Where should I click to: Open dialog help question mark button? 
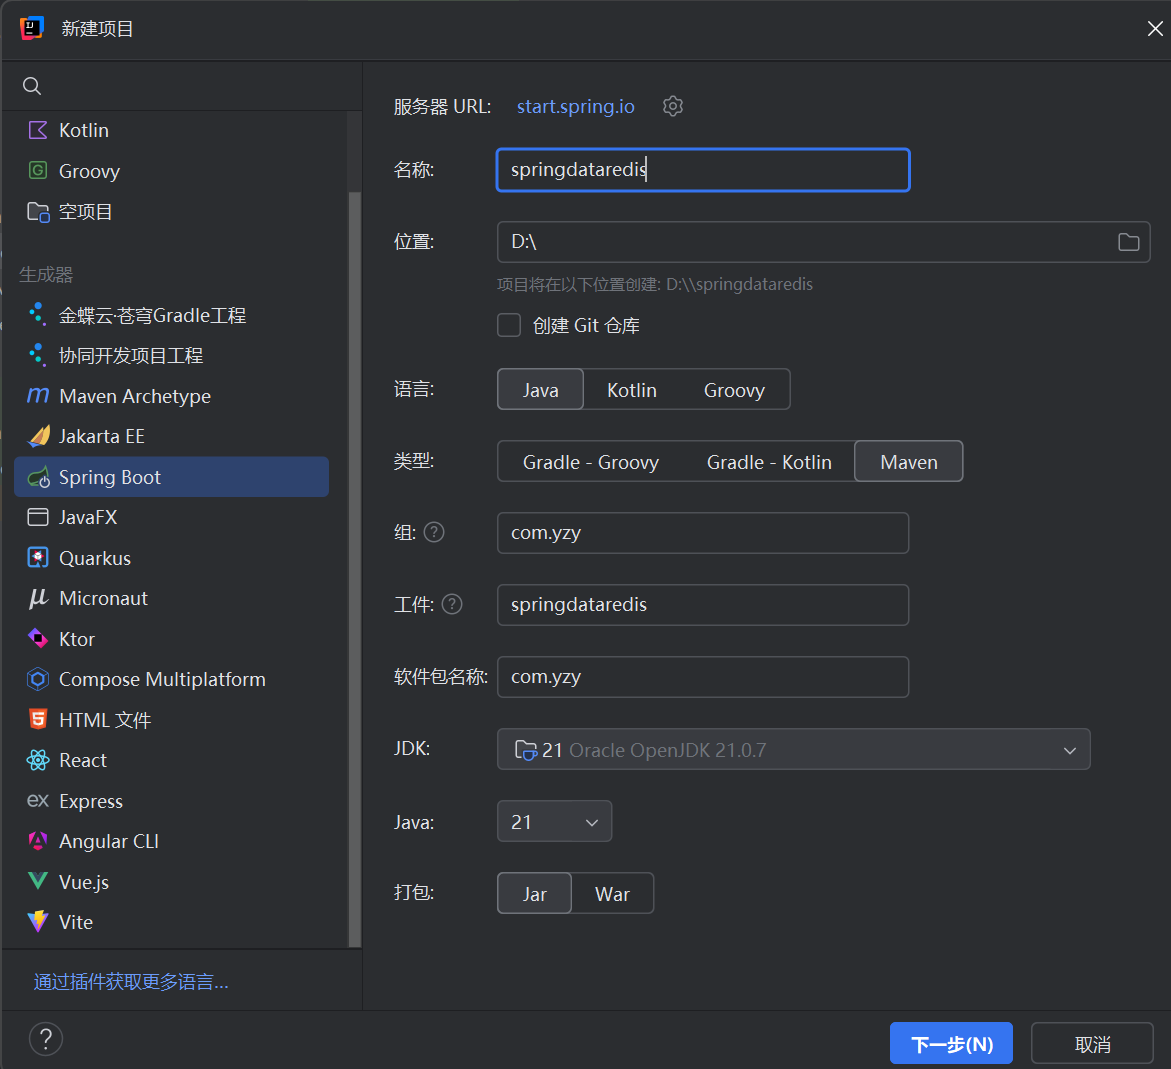pyautogui.click(x=46, y=1038)
